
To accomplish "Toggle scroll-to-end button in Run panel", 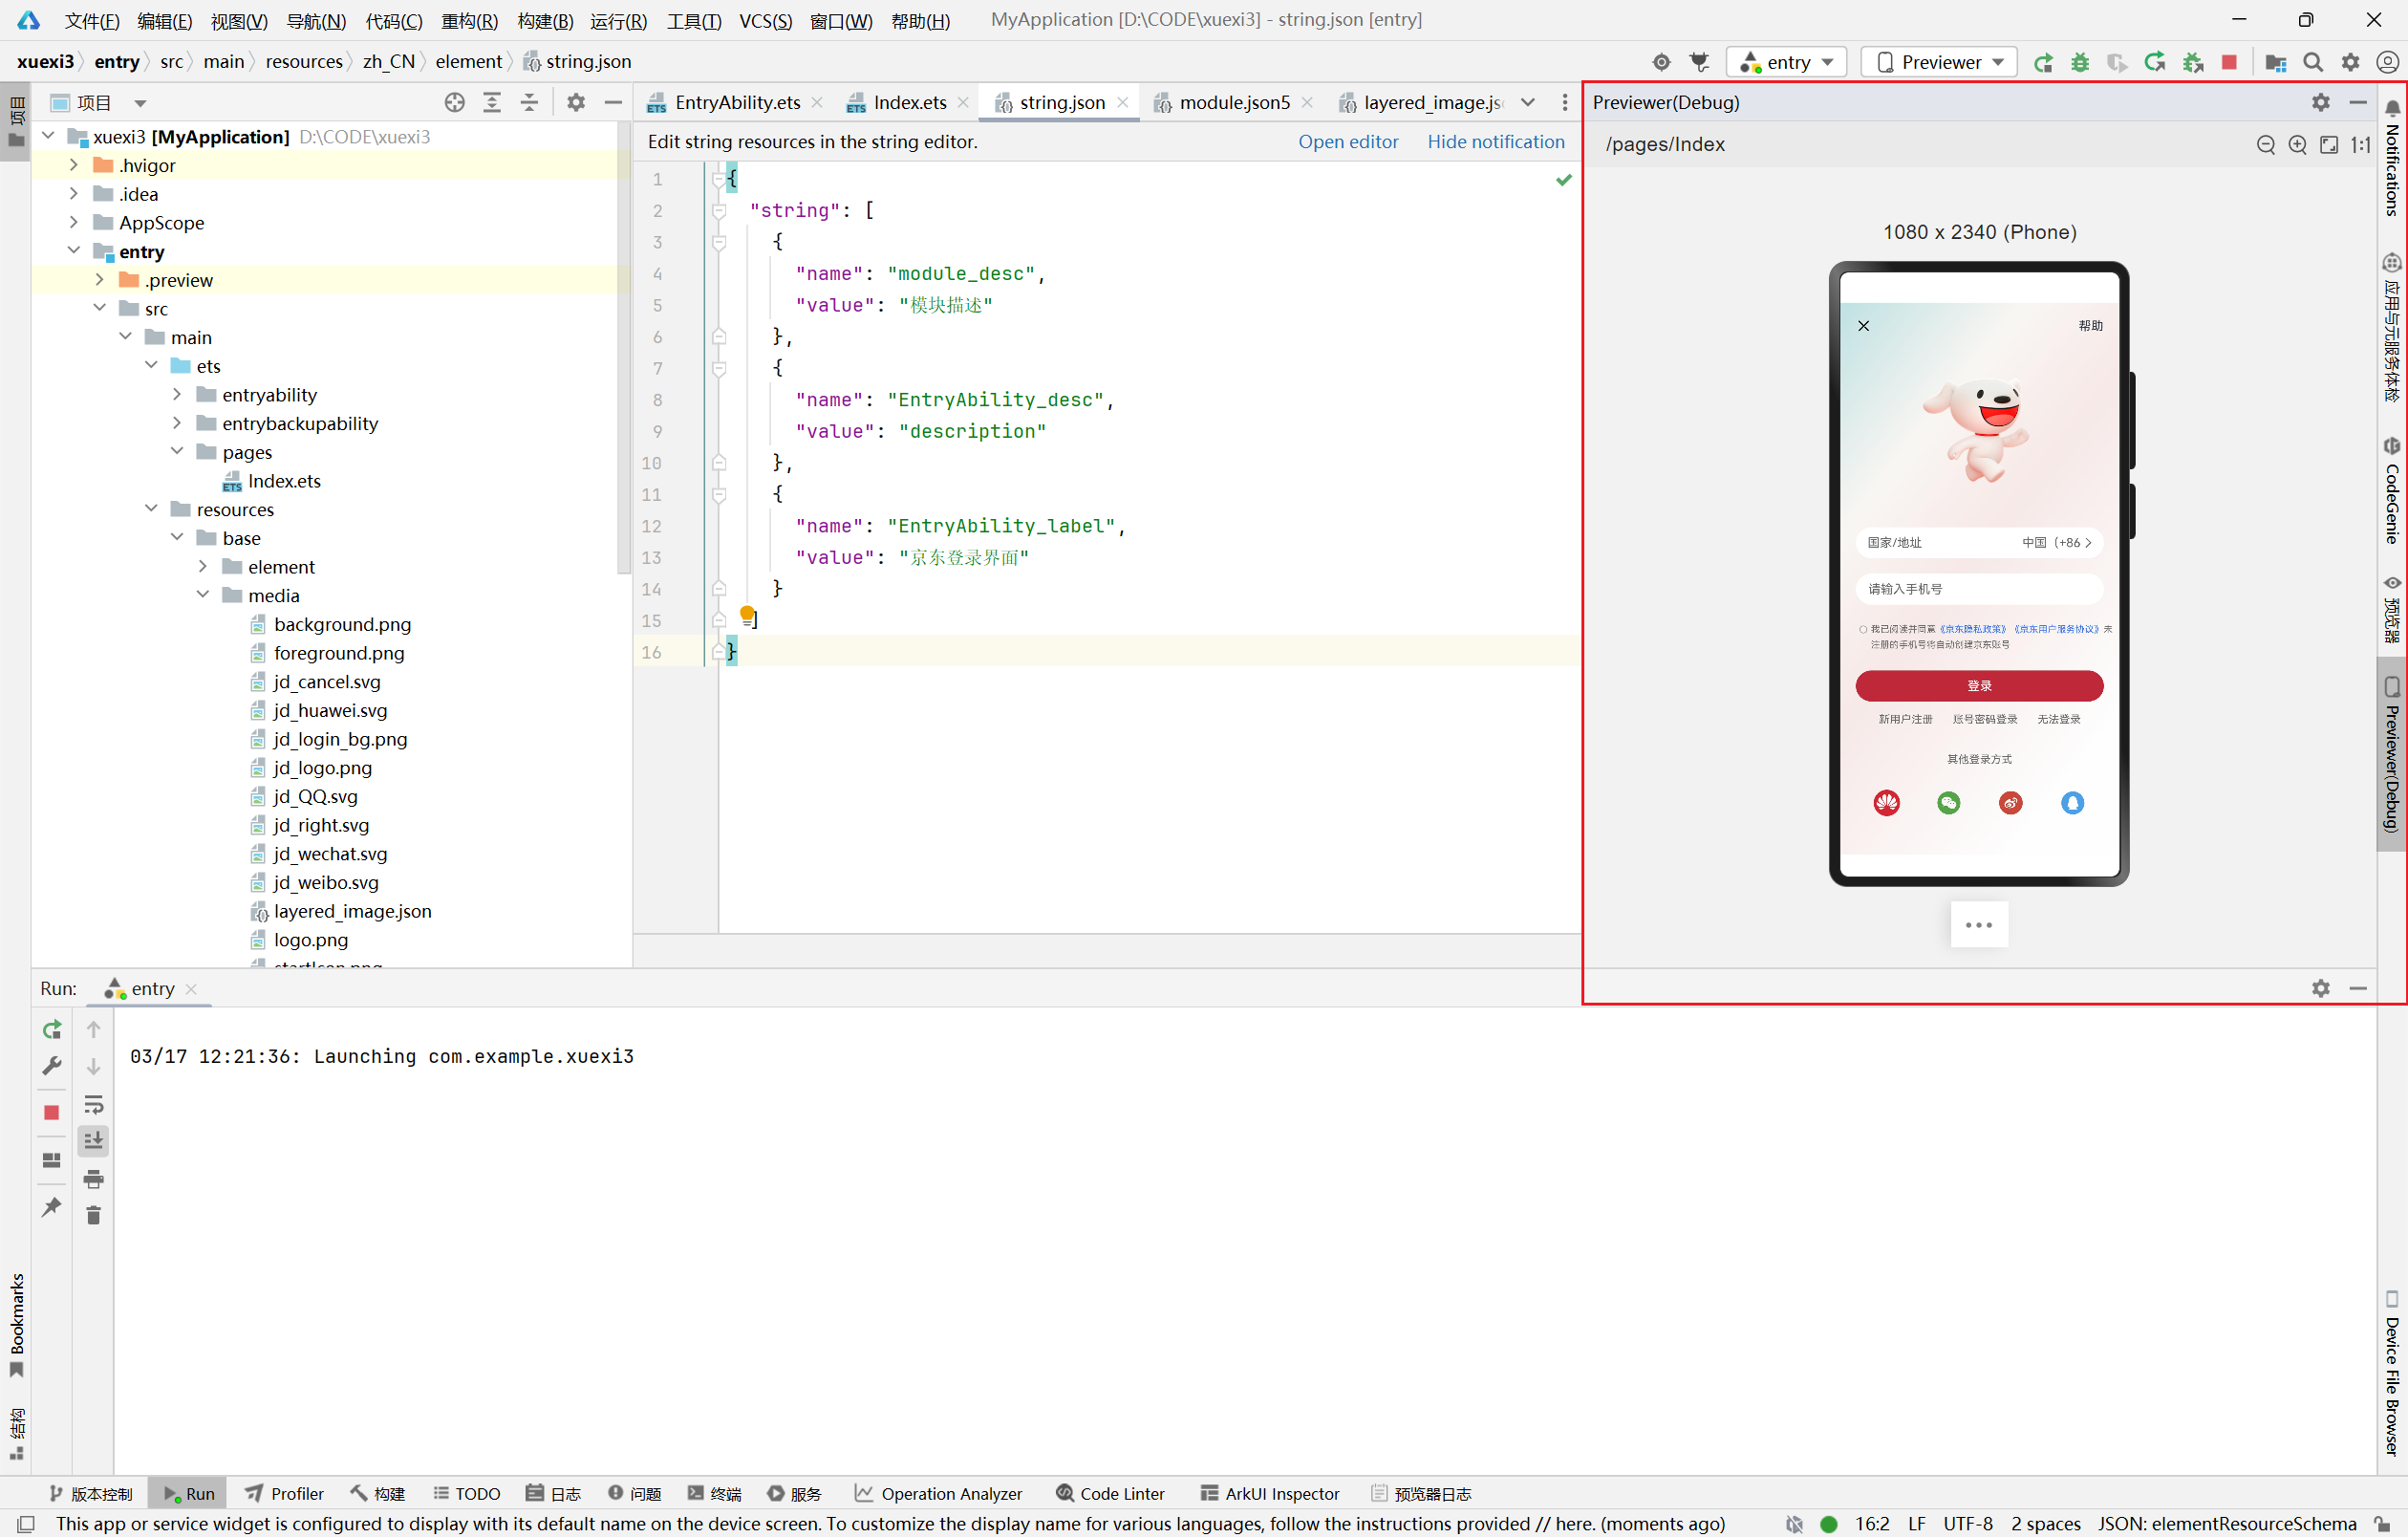I will (x=93, y=1140).
